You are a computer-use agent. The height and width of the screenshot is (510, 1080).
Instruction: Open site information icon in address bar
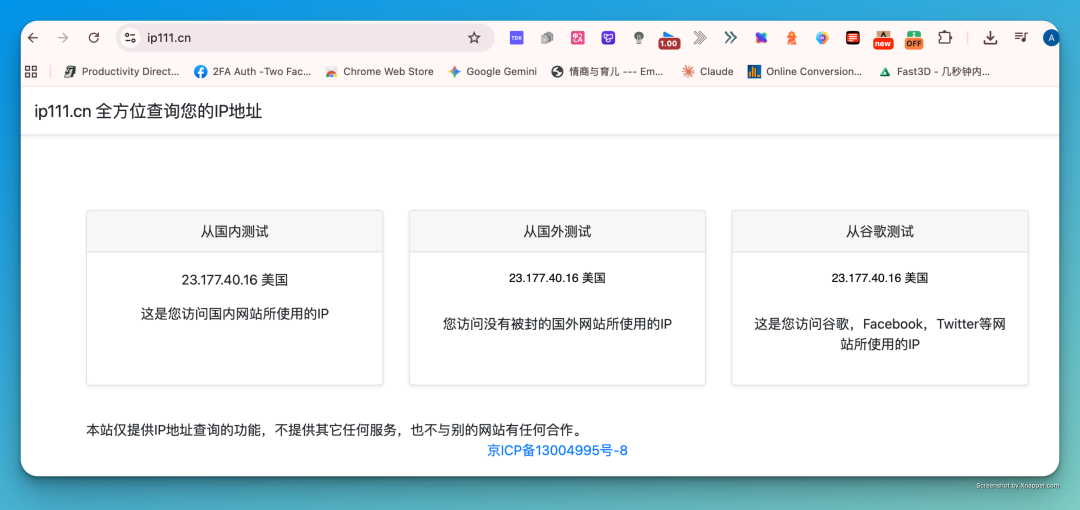(130, 38)
